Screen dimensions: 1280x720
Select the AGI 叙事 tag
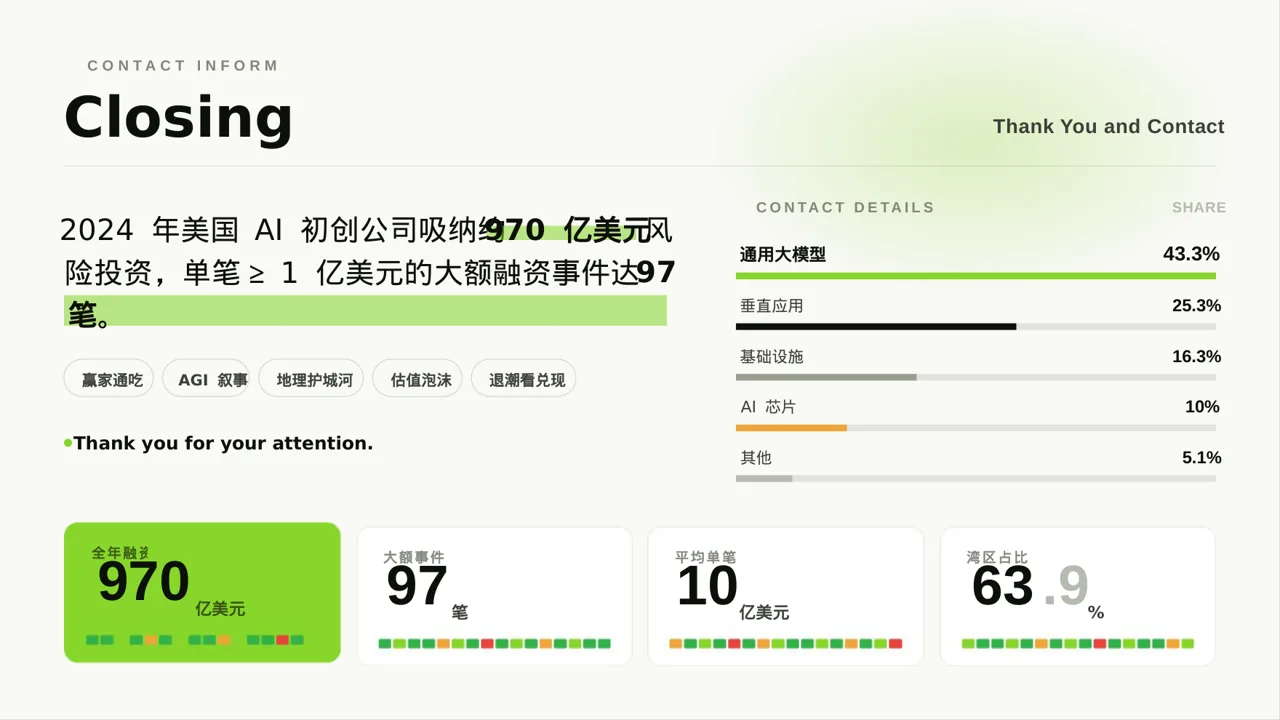coord(206,379)
